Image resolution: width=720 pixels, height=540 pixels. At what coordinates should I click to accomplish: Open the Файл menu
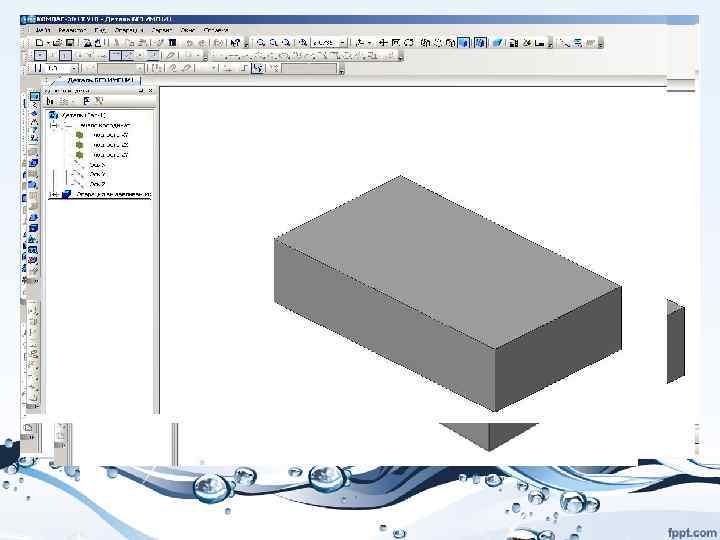tap(42, 30)
